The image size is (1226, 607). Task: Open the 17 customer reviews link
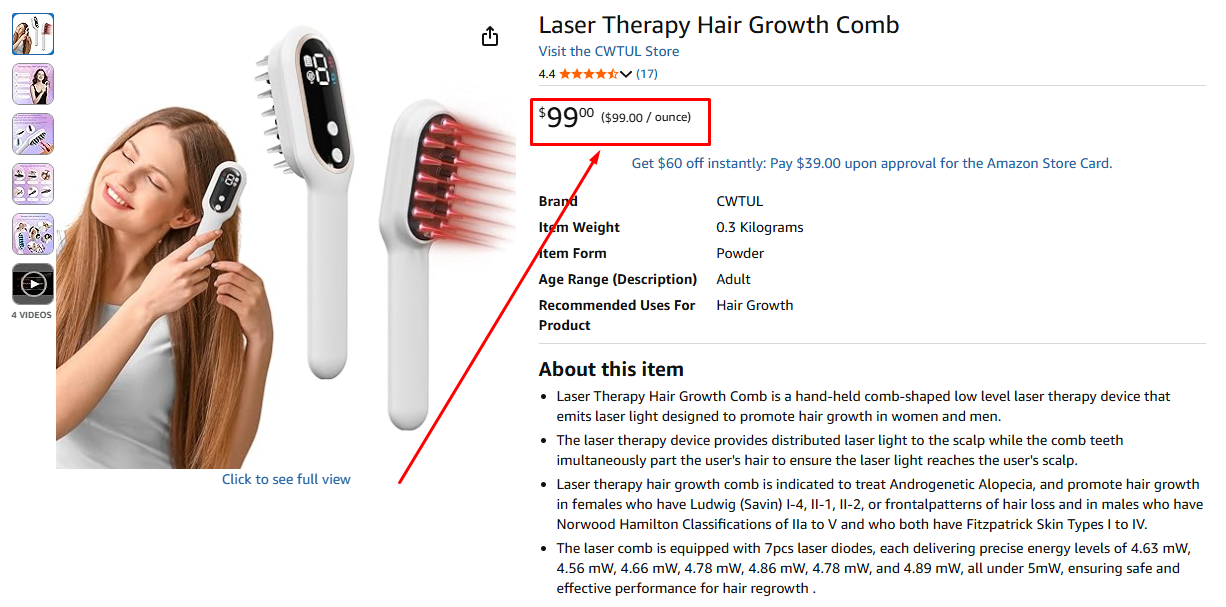click(646, 74)
